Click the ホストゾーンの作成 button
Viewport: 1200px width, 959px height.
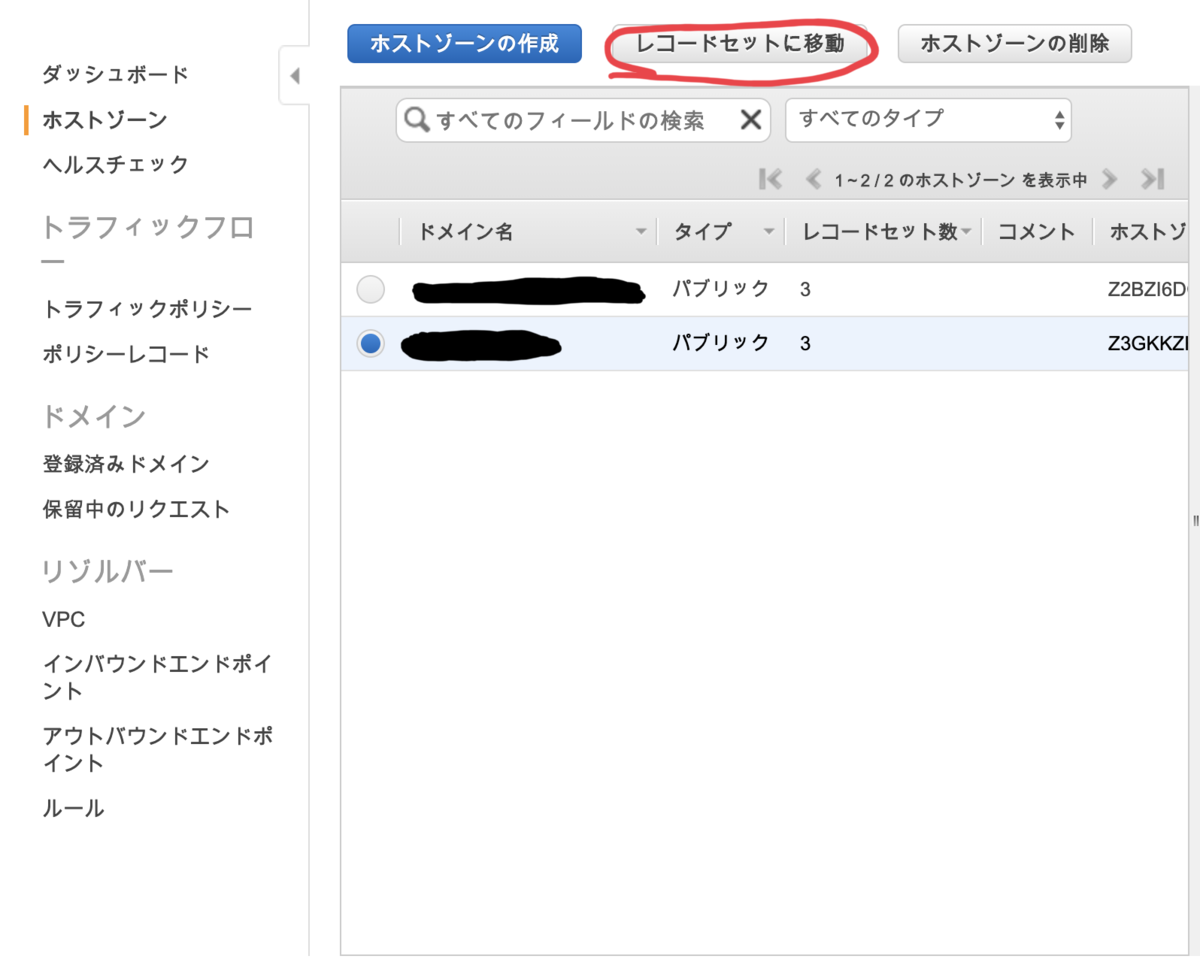pyautogui.click(x=464, y=43)
